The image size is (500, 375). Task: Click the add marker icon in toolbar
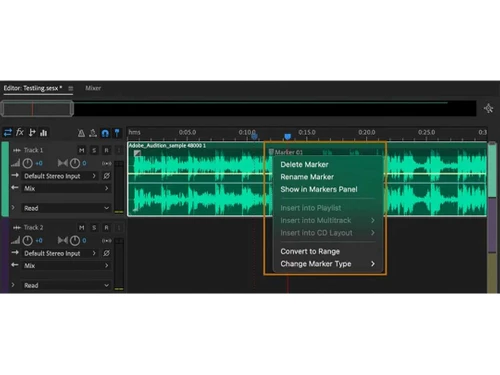[117, 133]
